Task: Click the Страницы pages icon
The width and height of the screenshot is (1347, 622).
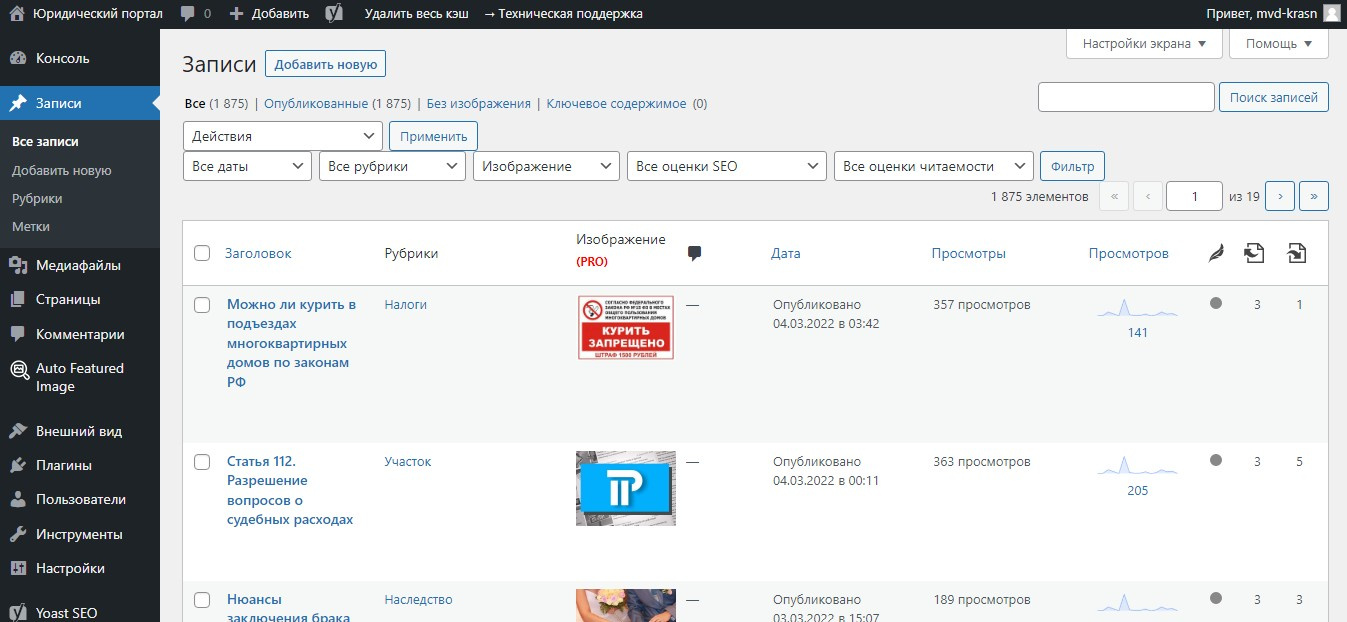Action: pyautogui.click(x=18, y=299)
